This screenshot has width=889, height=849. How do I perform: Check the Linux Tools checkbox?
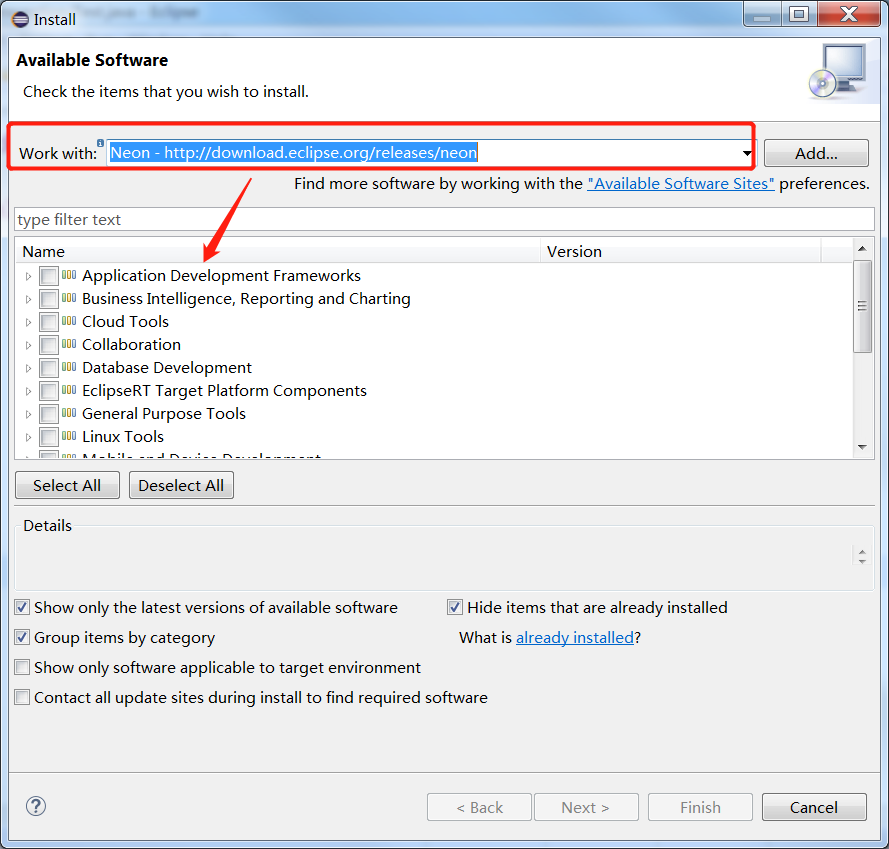pos(49,437)
